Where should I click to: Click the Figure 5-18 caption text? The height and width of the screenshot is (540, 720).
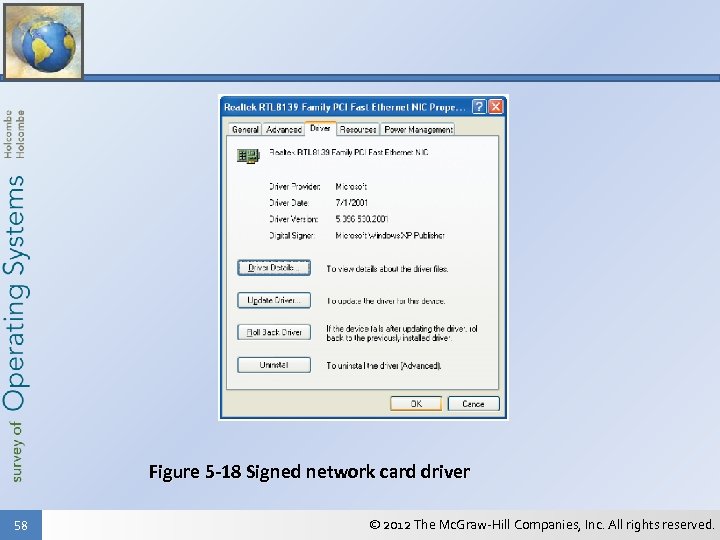pos(309,472)
